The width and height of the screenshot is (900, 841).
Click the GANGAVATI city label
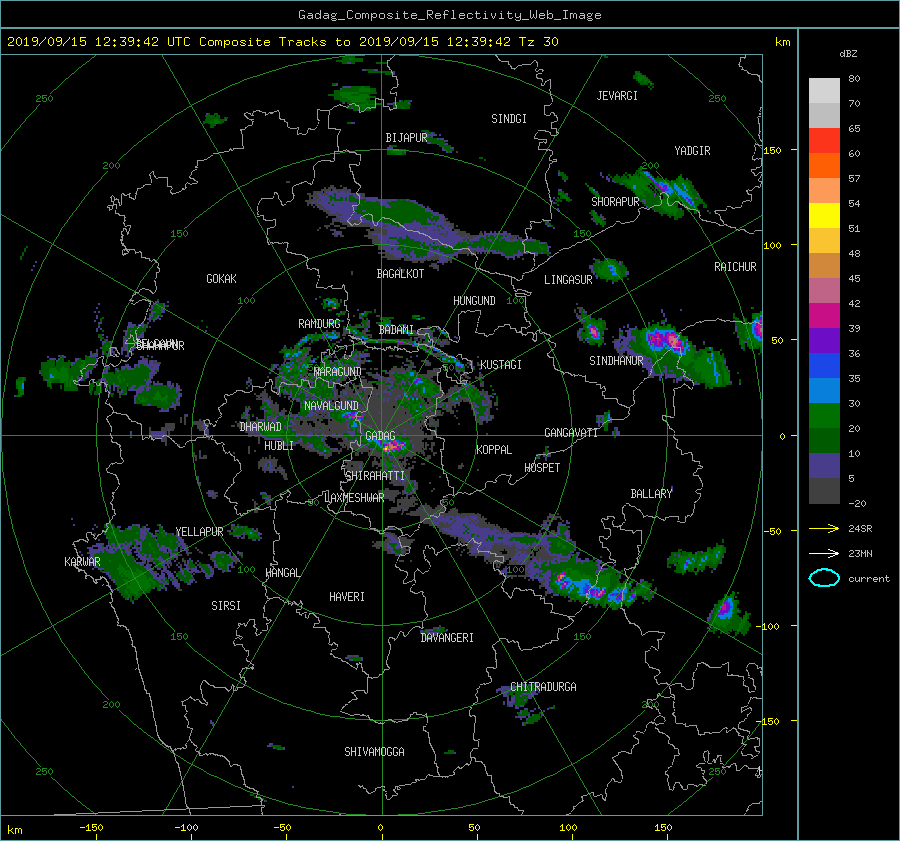coord(571,433)
